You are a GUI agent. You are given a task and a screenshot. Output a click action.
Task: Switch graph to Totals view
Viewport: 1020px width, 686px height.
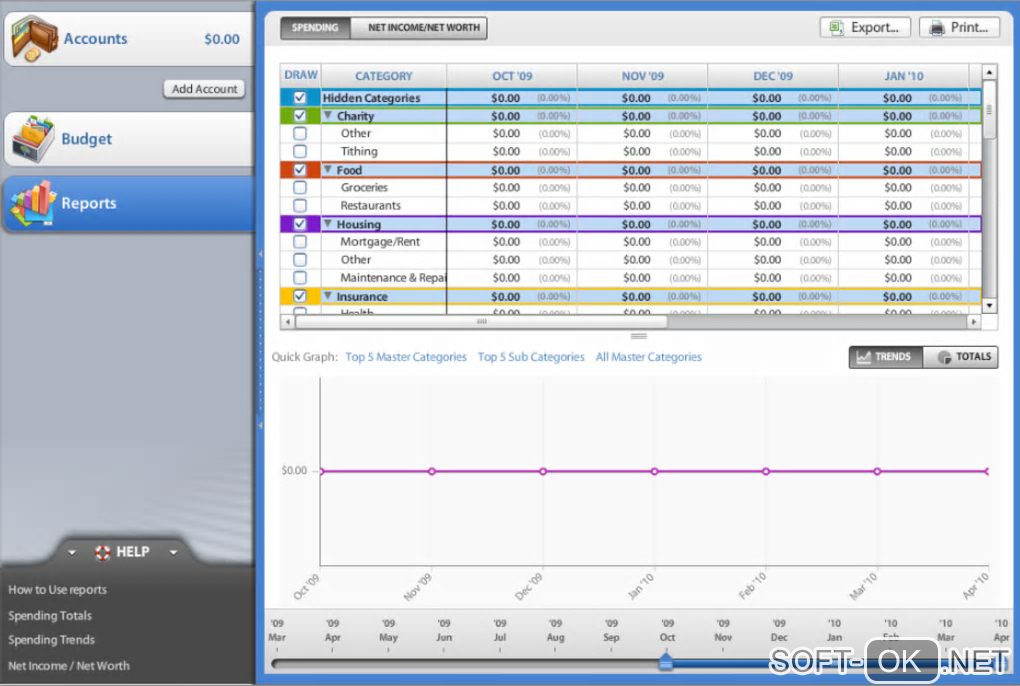[961, 357]
